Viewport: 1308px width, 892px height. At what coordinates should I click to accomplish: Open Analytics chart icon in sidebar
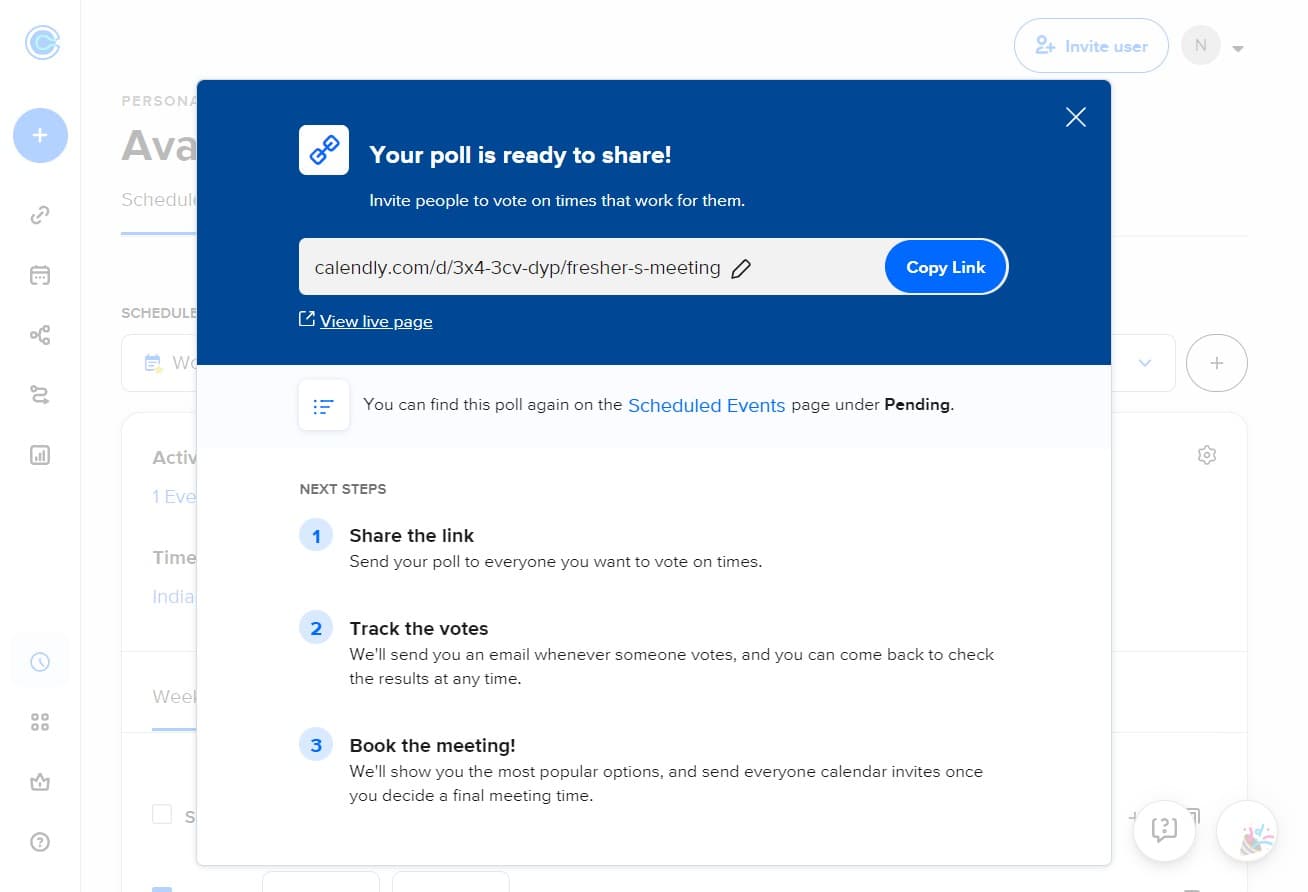click(x=40, y=455)
